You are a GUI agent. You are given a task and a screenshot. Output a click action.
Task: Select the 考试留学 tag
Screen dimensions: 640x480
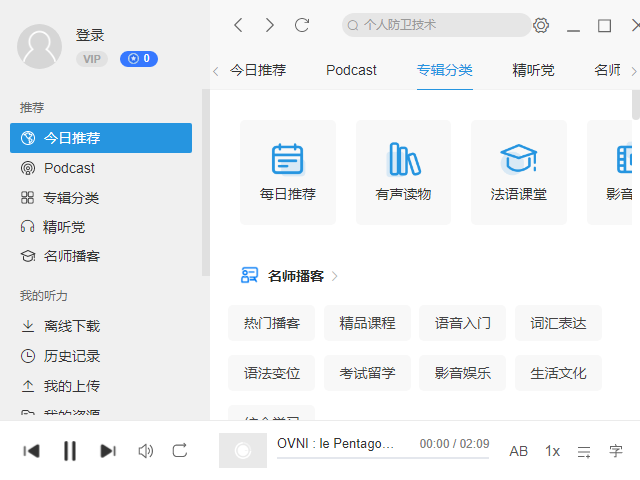pos(367,373)
